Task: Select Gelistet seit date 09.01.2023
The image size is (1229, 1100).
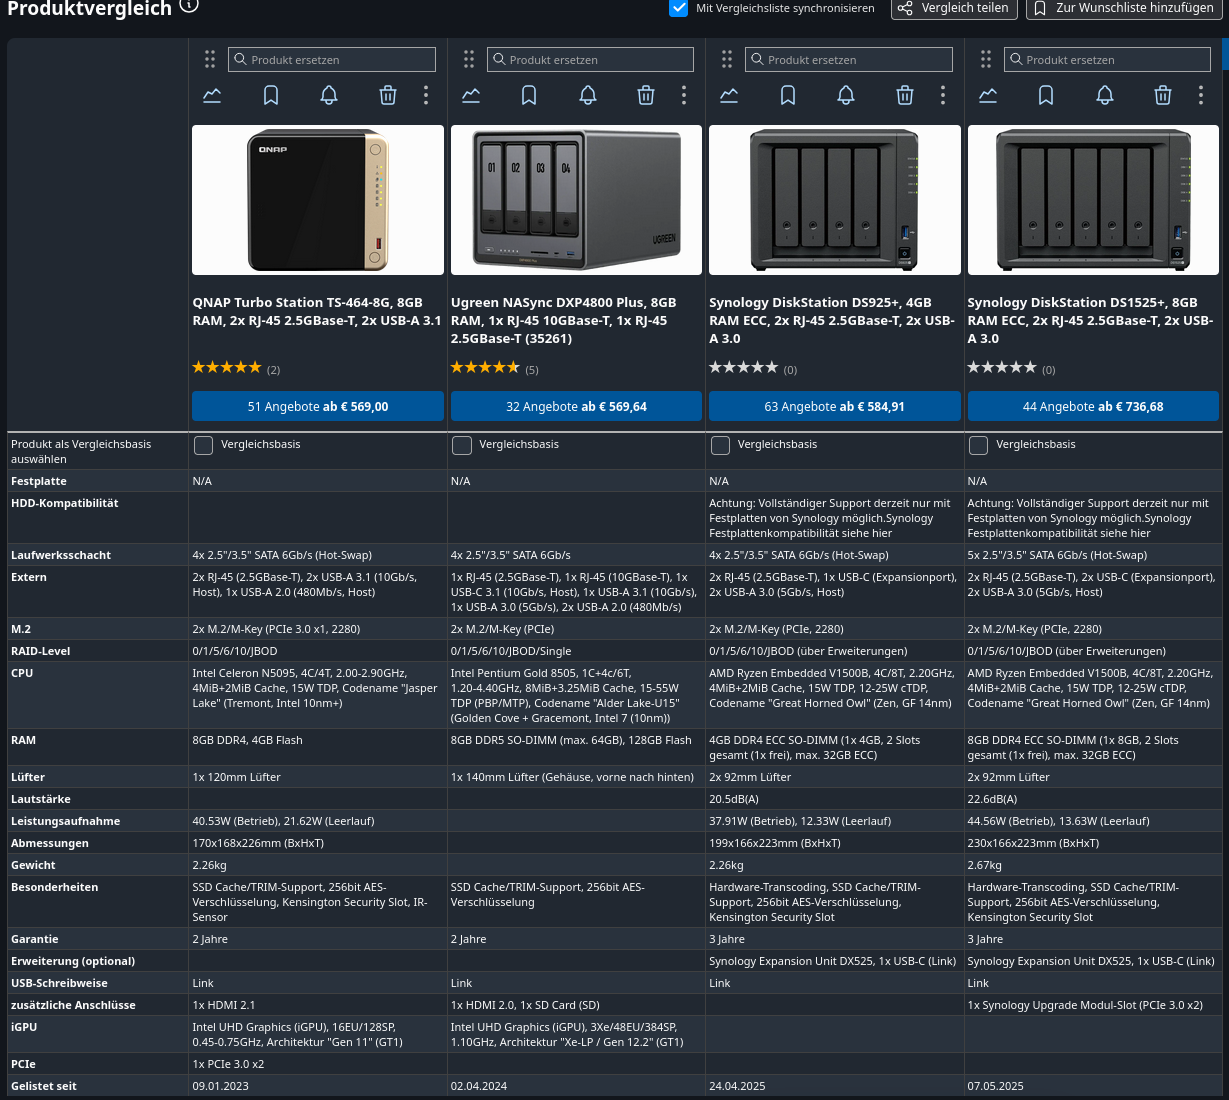Action: [x=220, y=1086]
